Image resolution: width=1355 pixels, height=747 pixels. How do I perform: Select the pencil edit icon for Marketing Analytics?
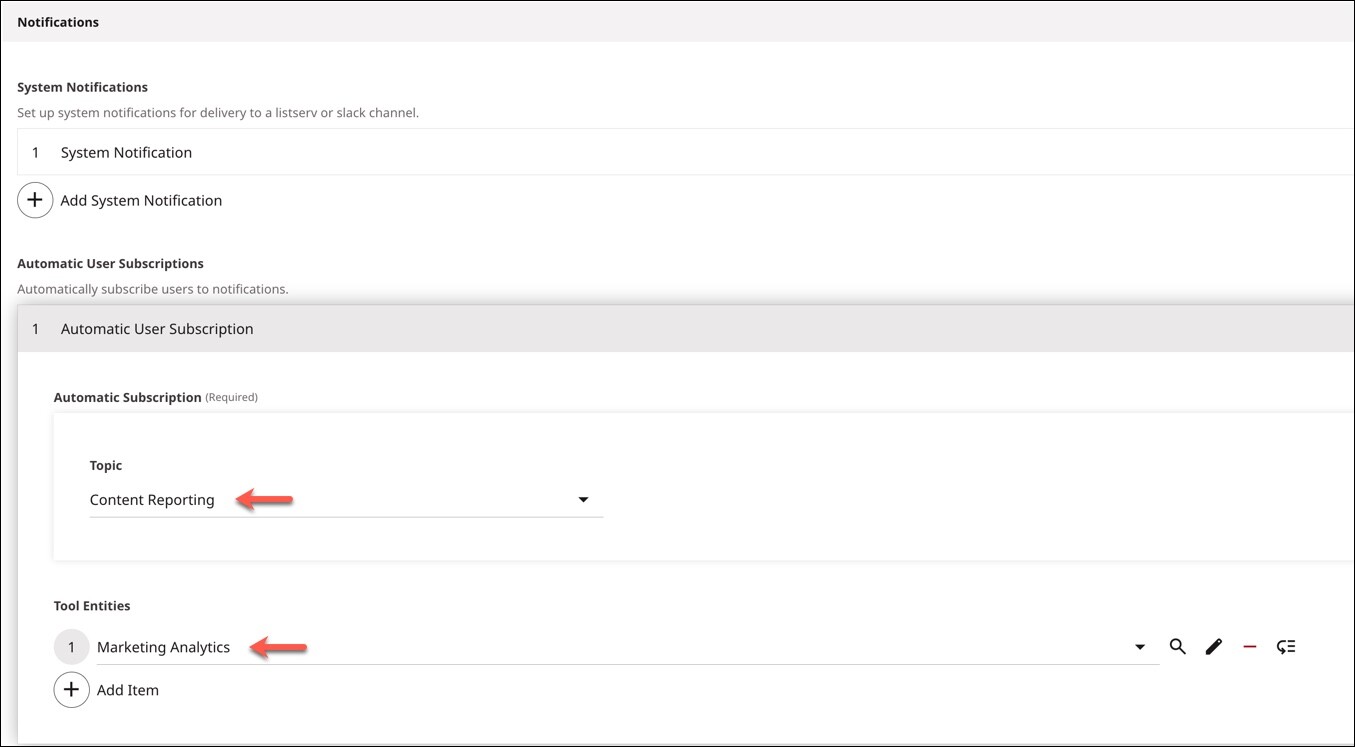coord(1213,646)
